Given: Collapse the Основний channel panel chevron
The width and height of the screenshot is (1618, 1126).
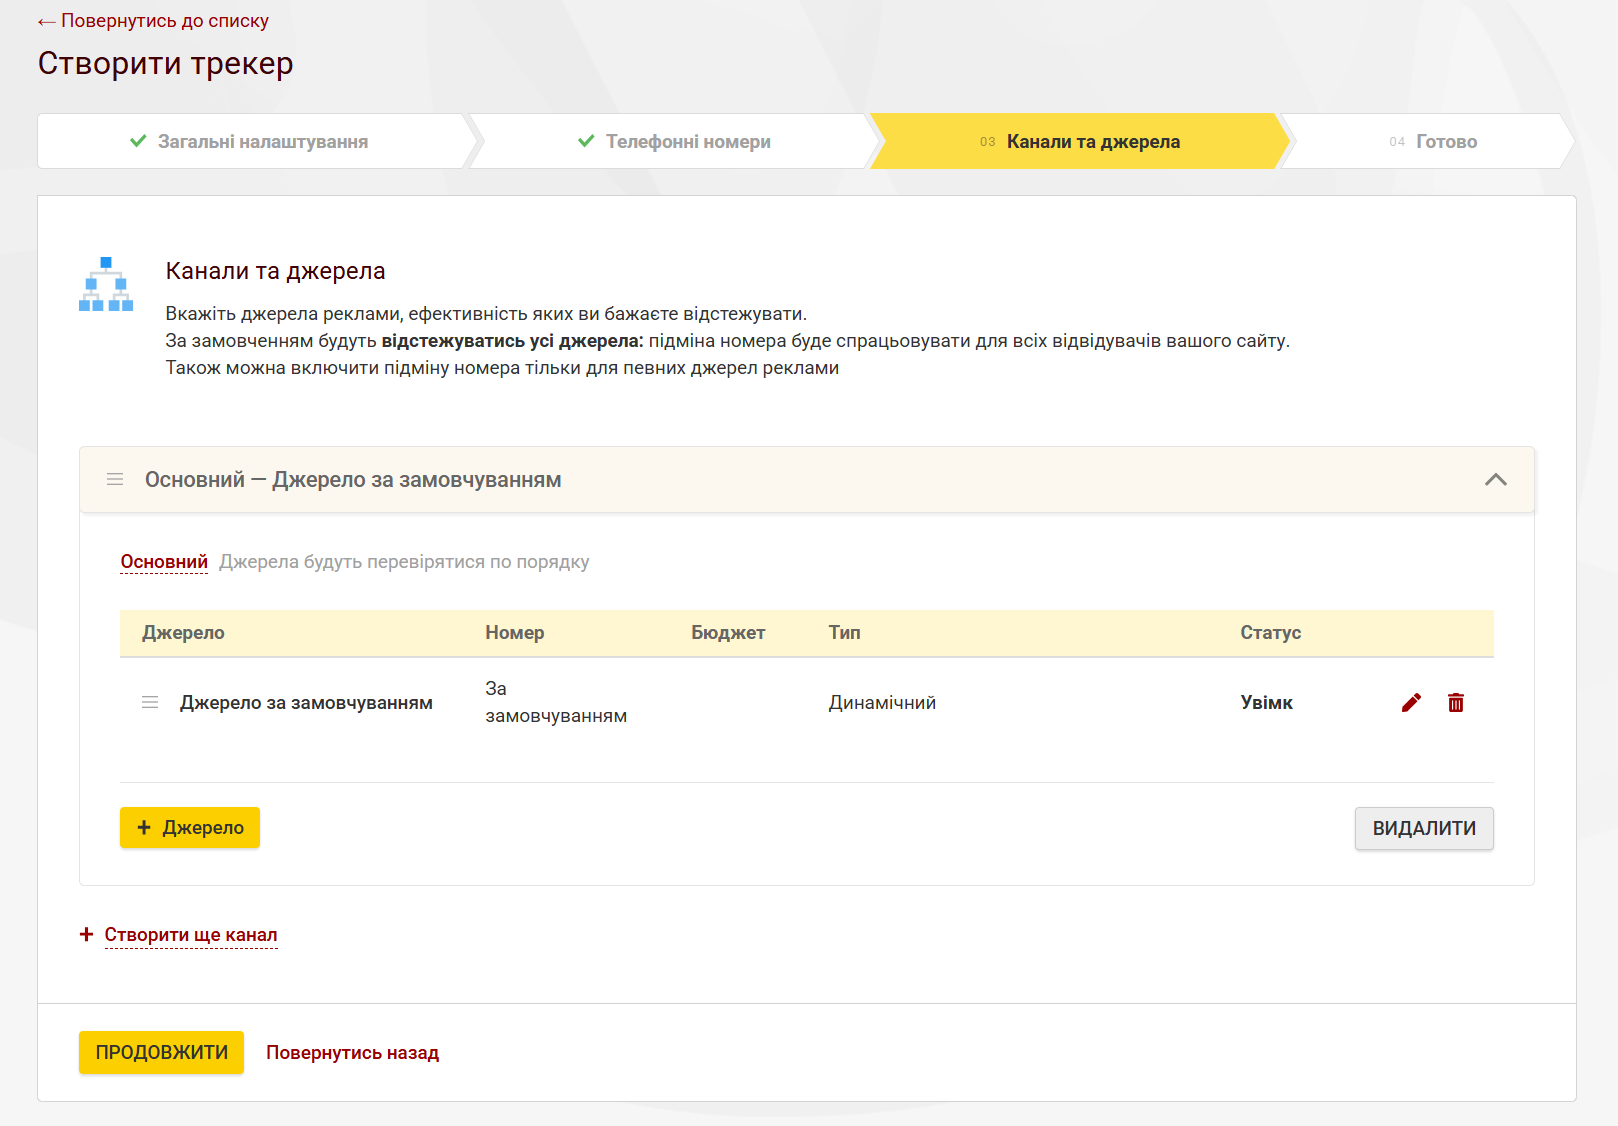Looking at the screenshot, I should (1496, 480).
